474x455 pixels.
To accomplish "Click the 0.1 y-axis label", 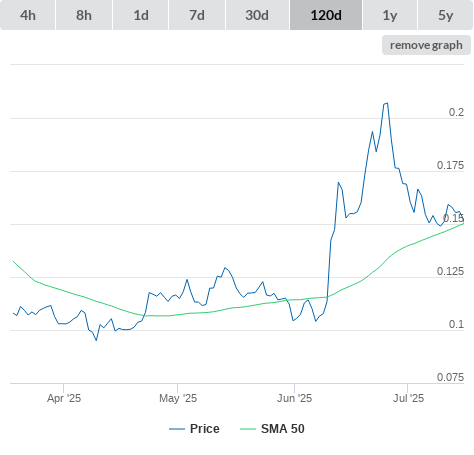I will pyautogui.click(x=456, y=324).
